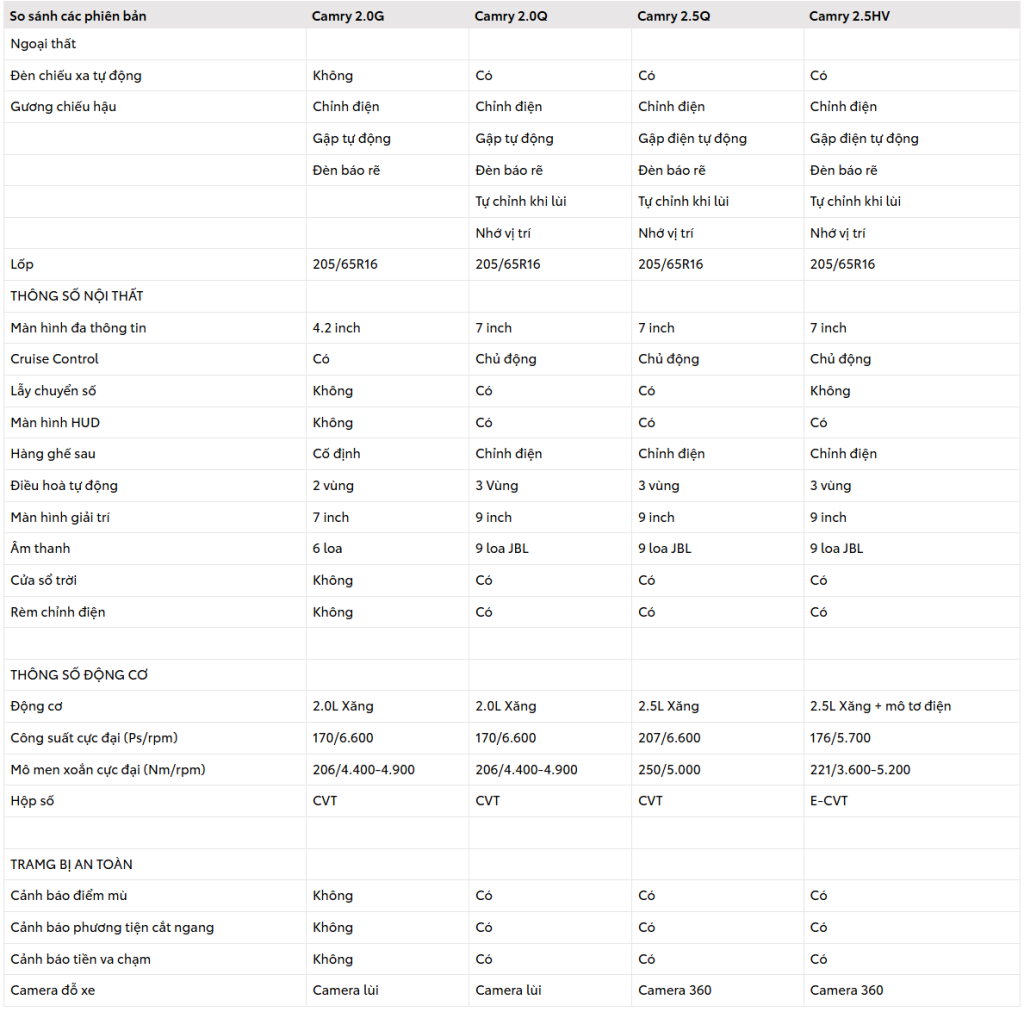Select the '6 loa' audio cell
This screenshot has width=1024, height=1012.
(x=331, y=548)
